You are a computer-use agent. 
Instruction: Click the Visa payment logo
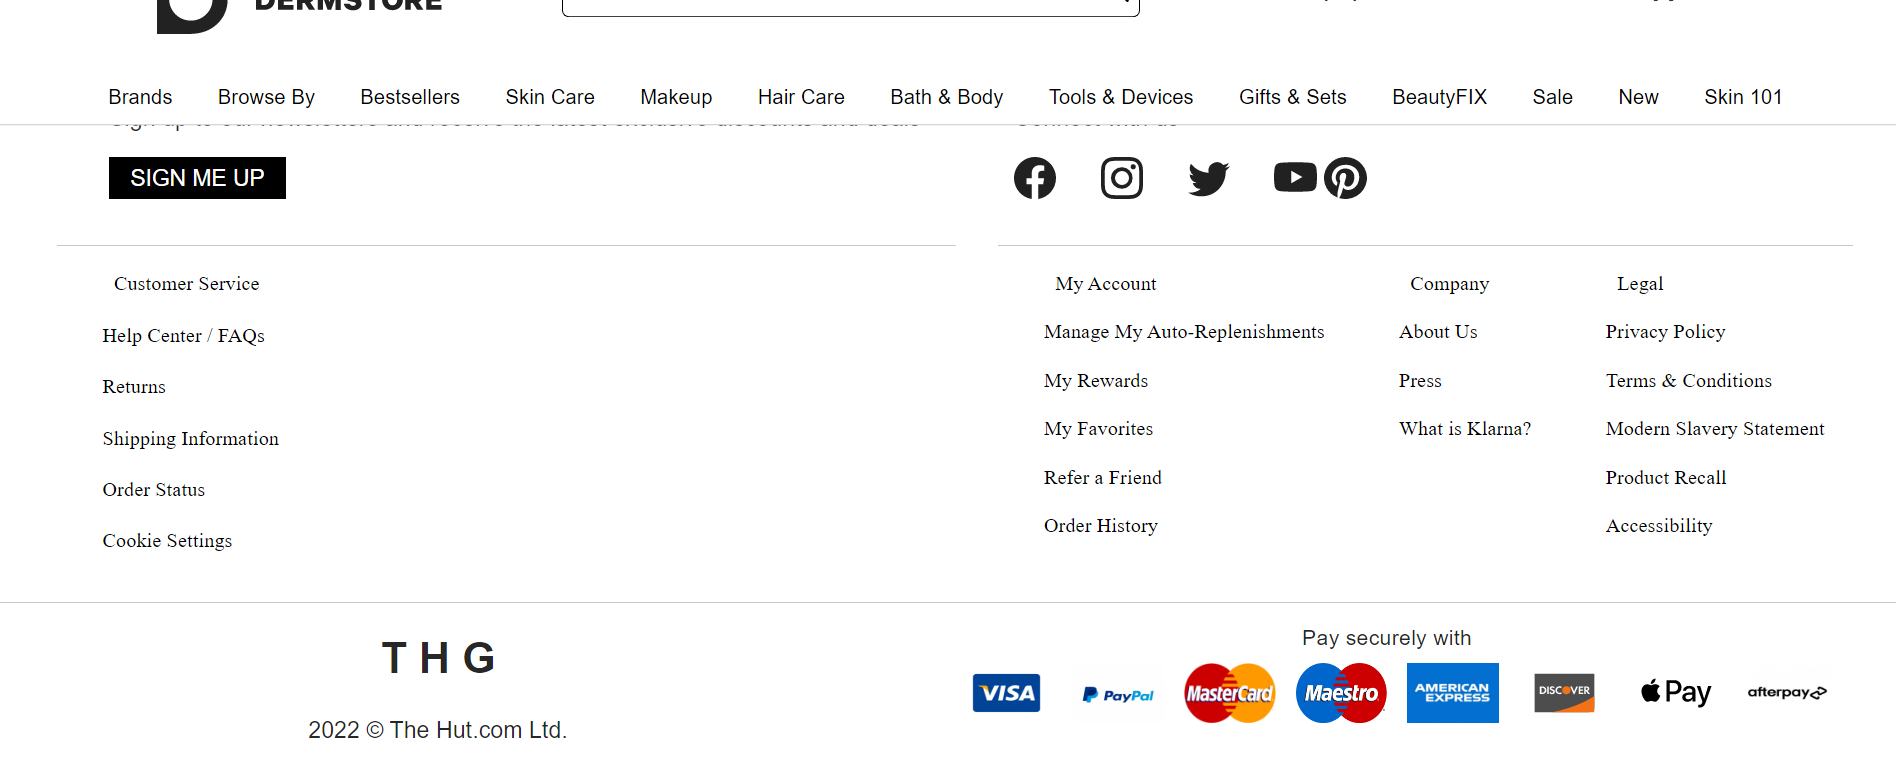(x=1006, y=693)
